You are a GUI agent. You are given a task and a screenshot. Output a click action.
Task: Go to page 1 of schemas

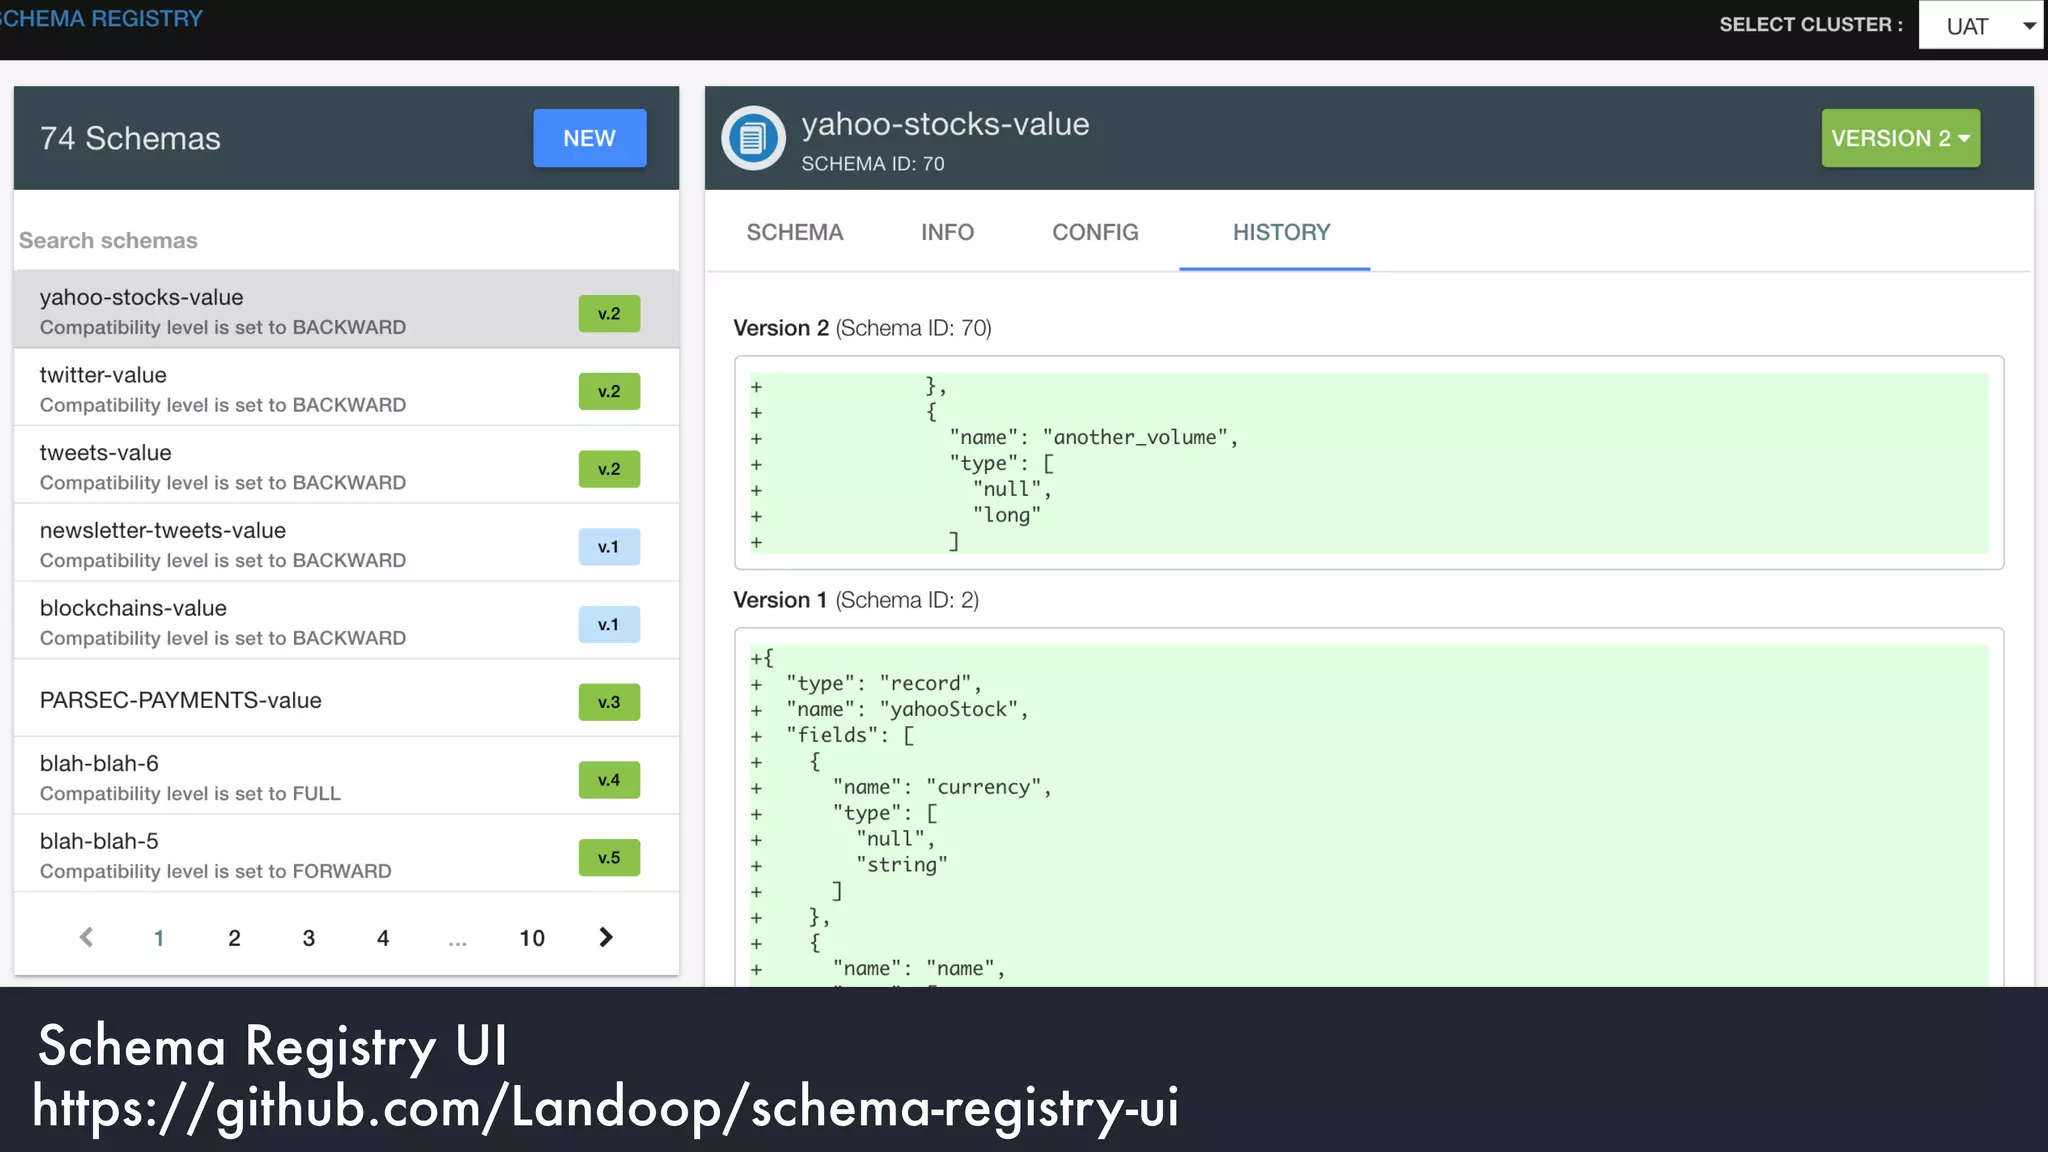click(x=159, y=938)
